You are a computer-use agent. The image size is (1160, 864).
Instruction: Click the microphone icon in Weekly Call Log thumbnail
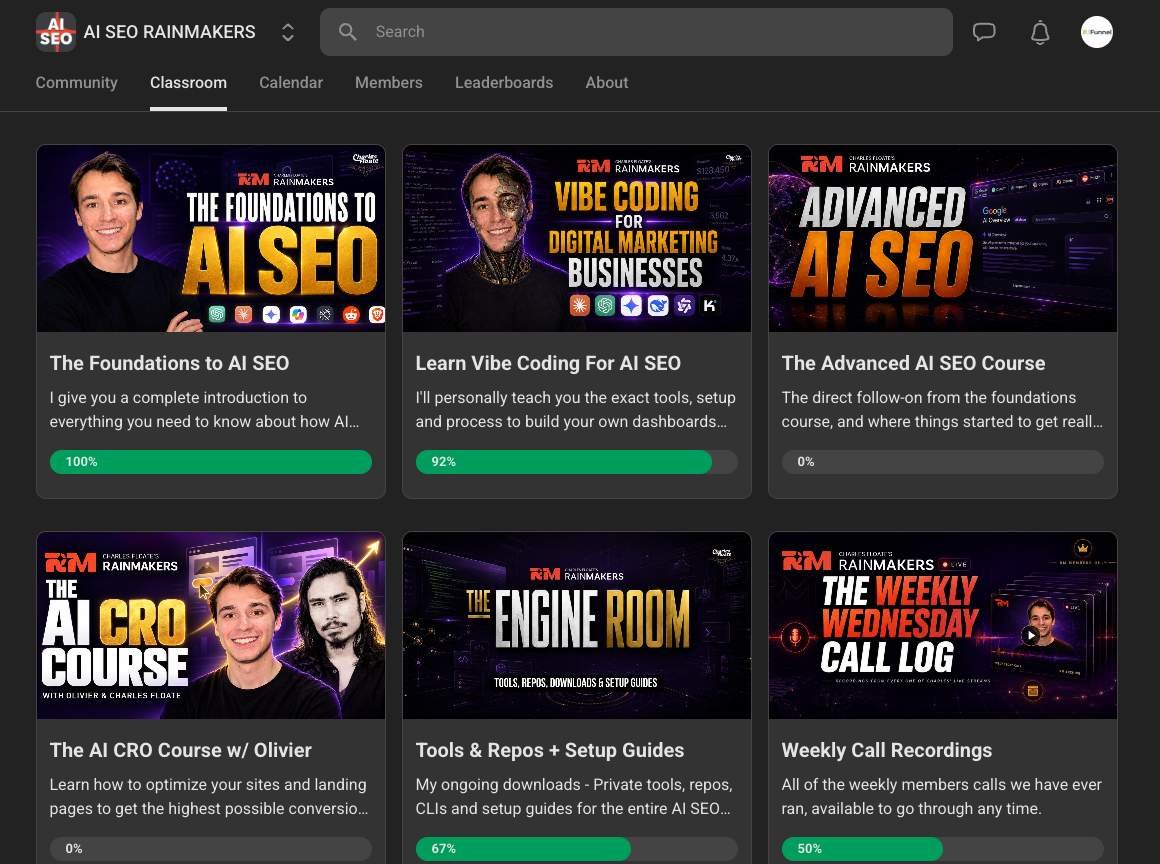pyautogui.click(x=795, y=637)
